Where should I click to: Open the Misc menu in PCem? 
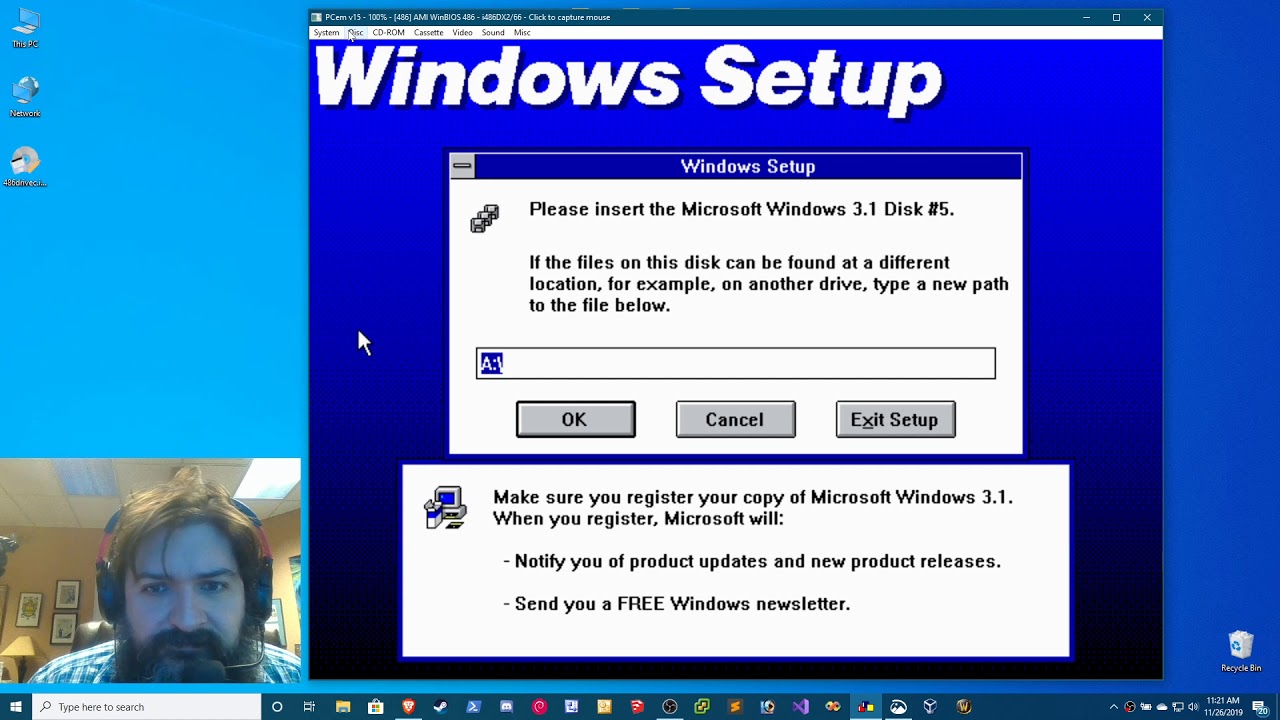point(522,32)
